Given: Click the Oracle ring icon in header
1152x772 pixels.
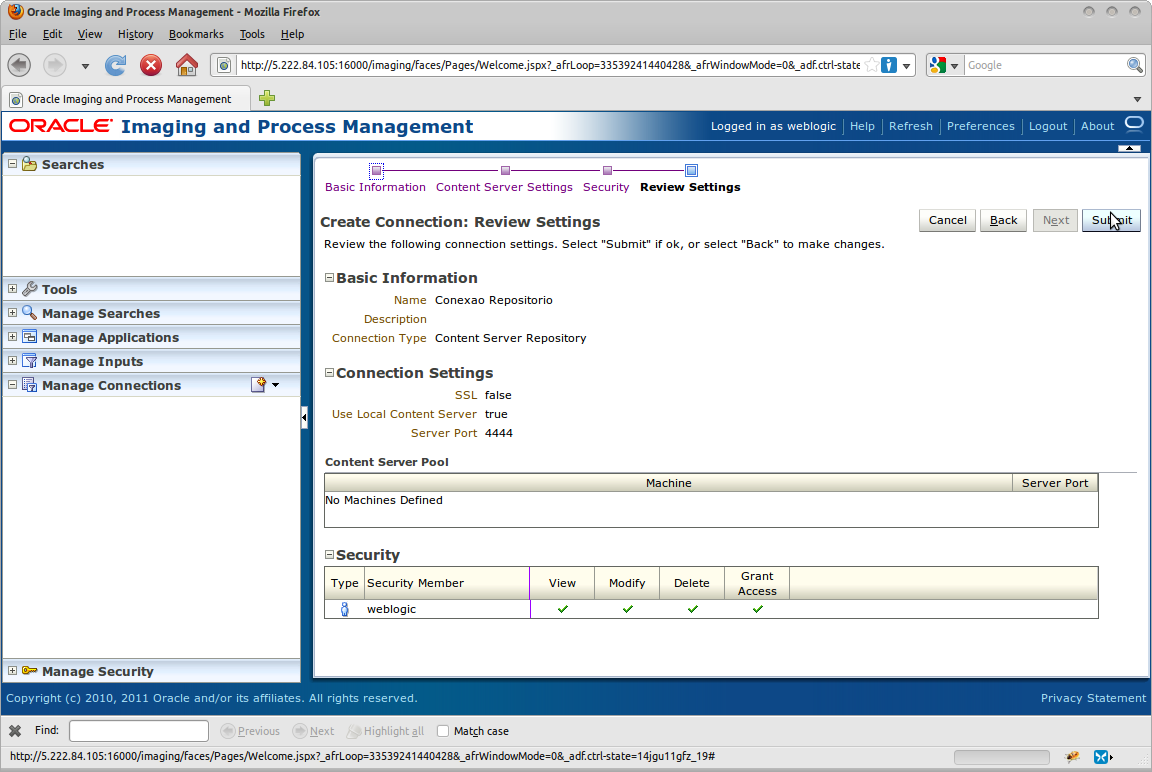Looking at the screenshot, I should (1134, 122).
